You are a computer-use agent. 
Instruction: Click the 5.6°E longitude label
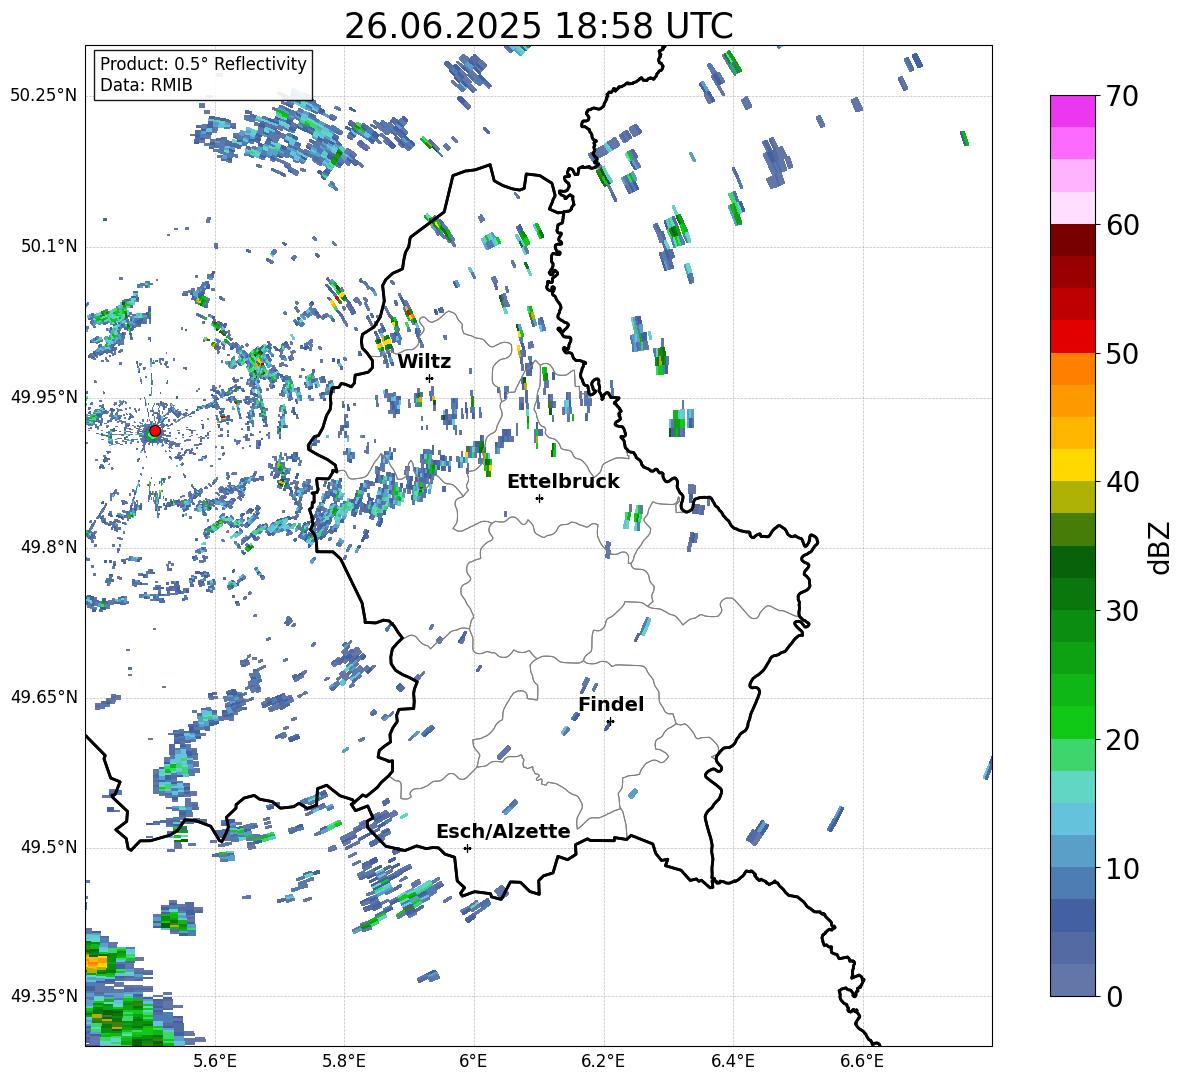(x=214, y=1061)
